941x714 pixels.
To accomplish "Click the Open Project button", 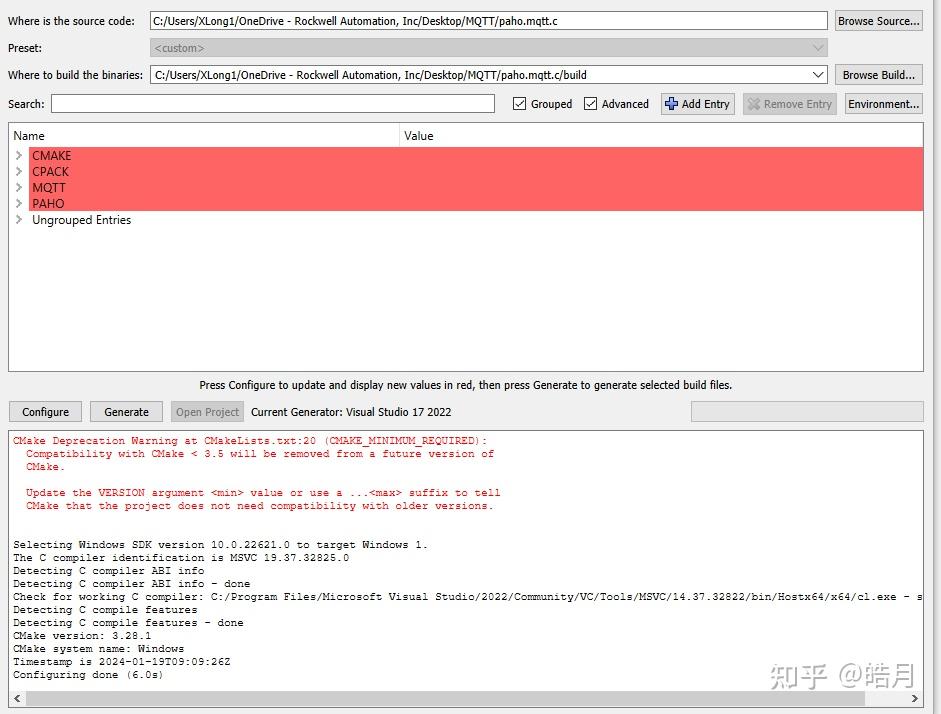I will pos(207,412).
